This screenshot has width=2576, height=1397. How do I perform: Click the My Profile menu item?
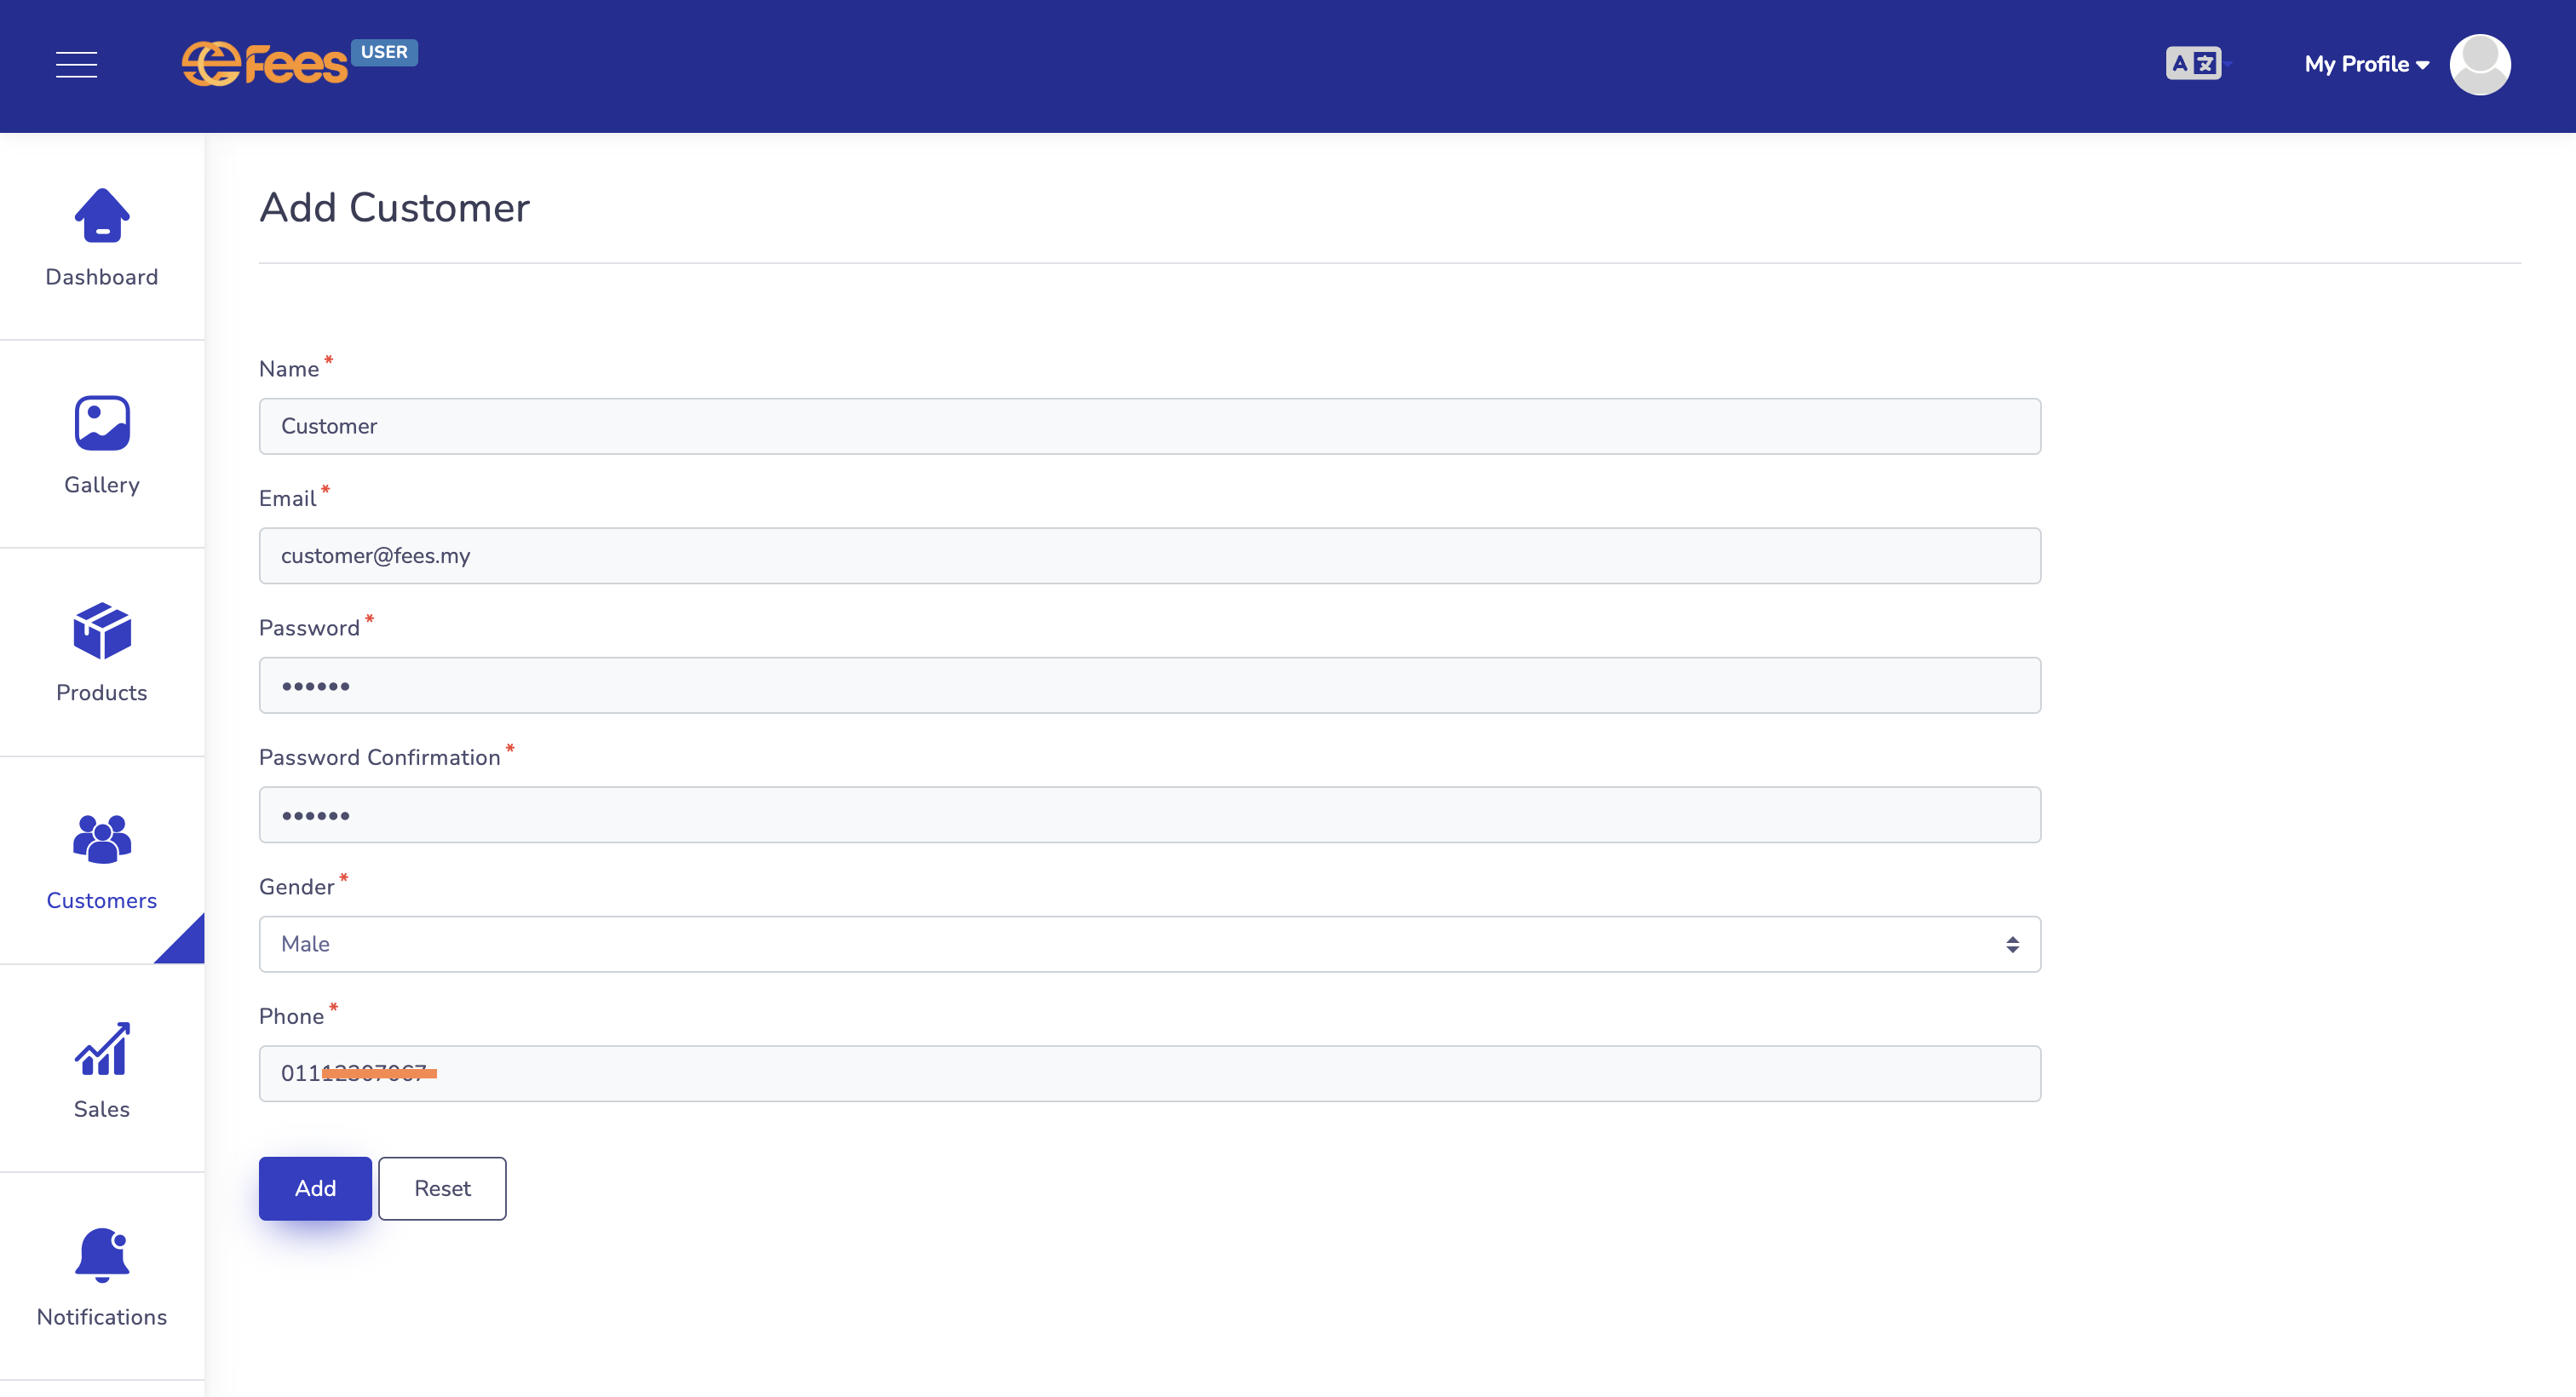tap(2365, 66)
